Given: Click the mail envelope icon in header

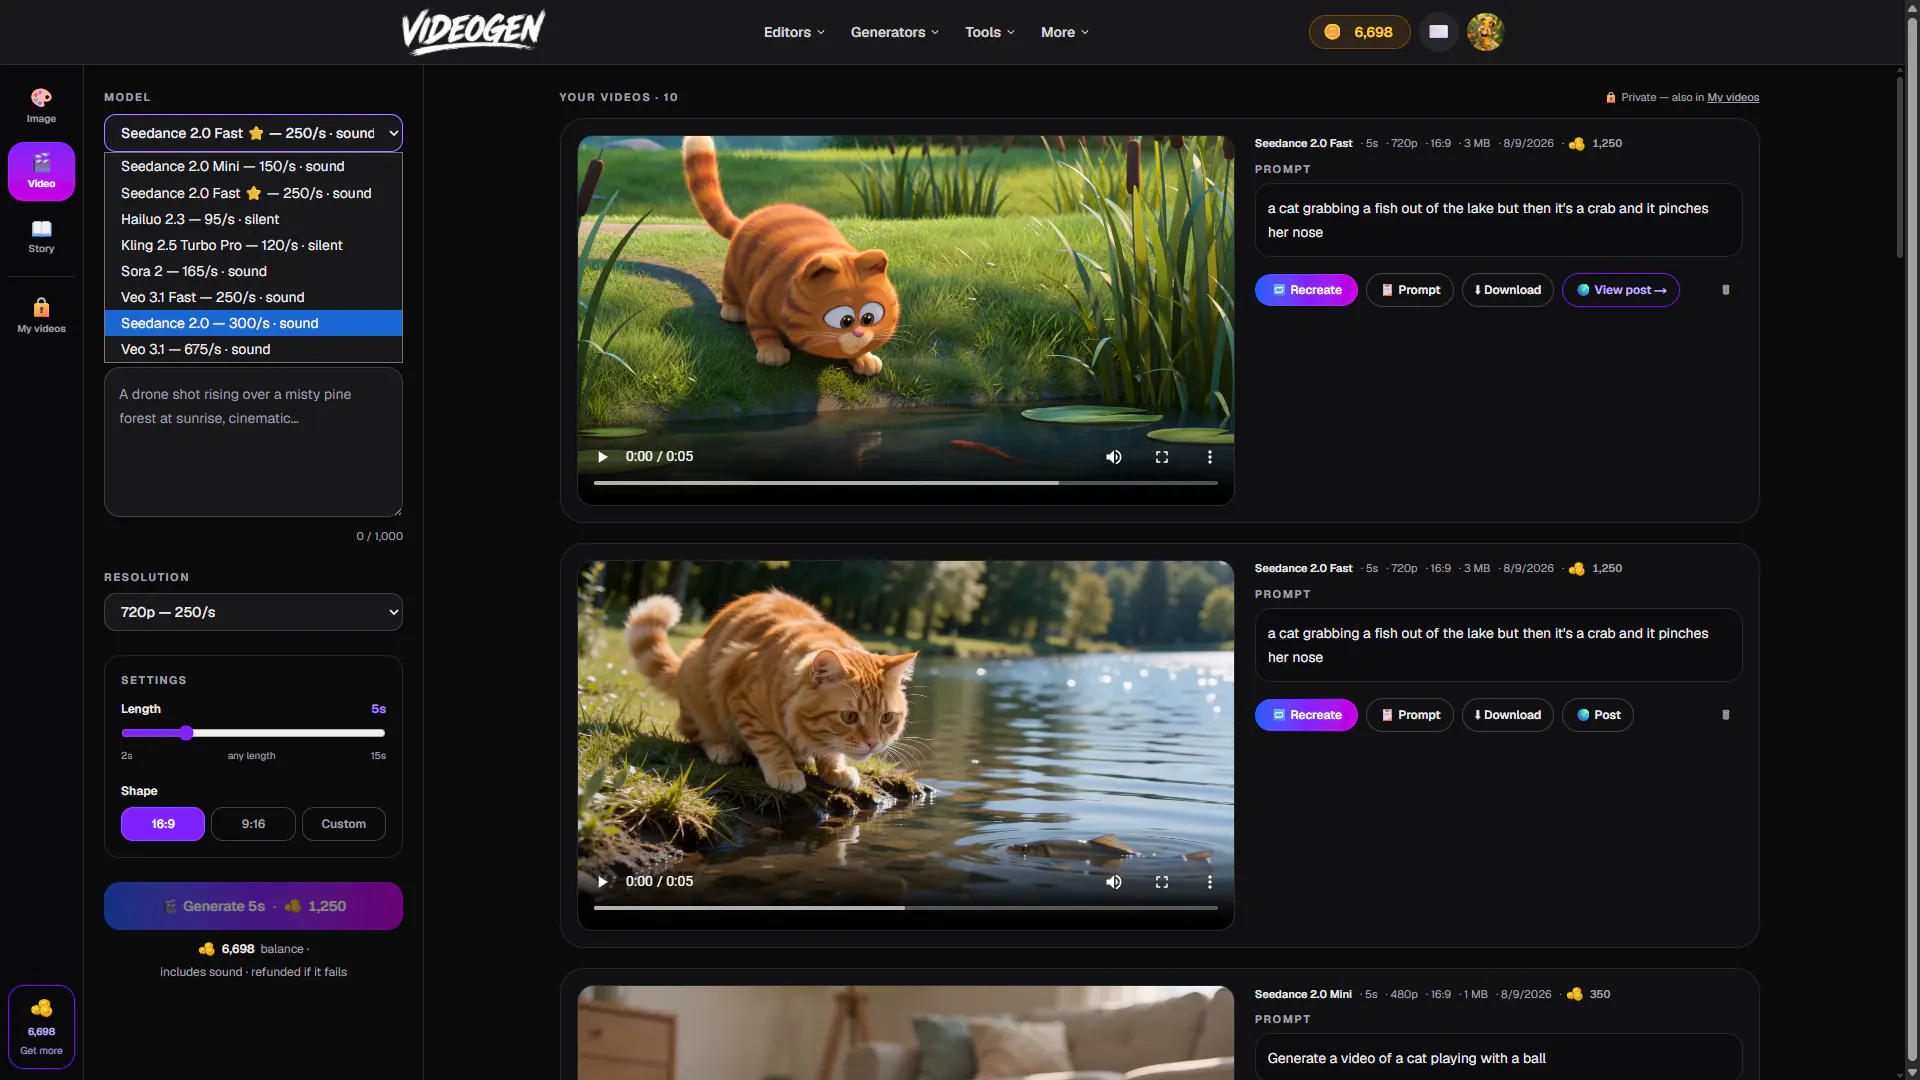Looking at the screenshot, I should coord(1438,32).
